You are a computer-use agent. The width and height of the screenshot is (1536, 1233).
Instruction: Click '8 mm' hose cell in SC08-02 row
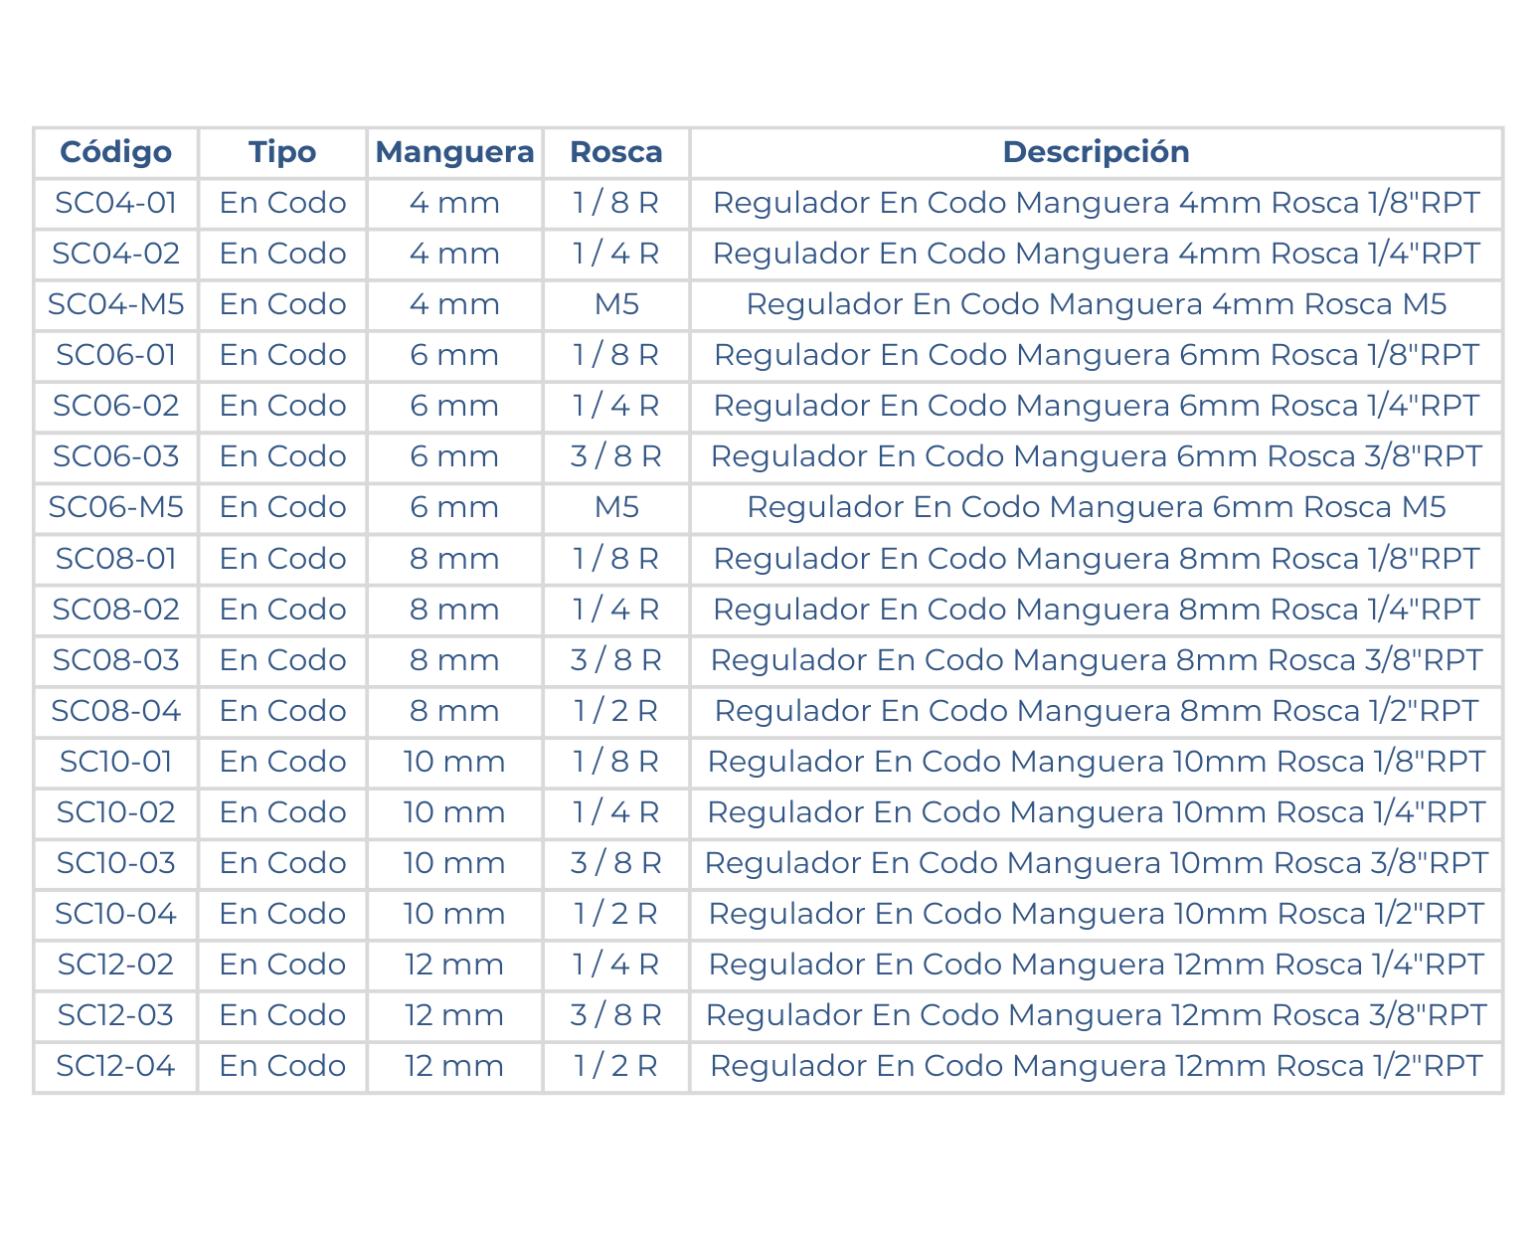click(x=454, y=609)
